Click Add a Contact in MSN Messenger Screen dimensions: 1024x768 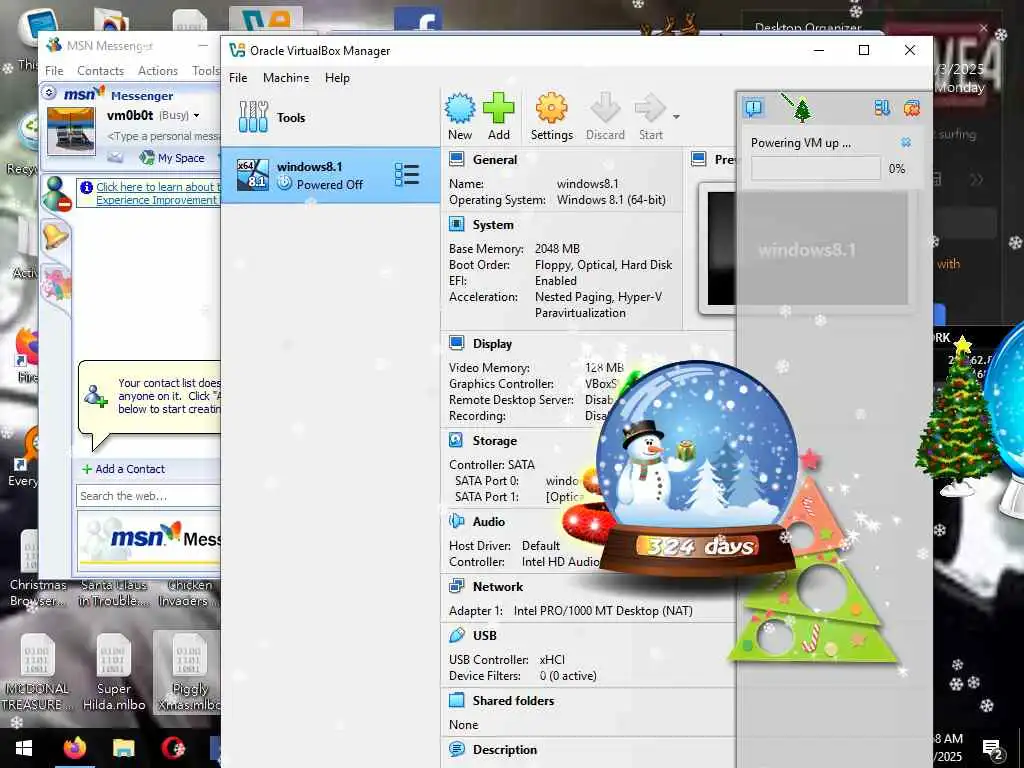[124, 469]
